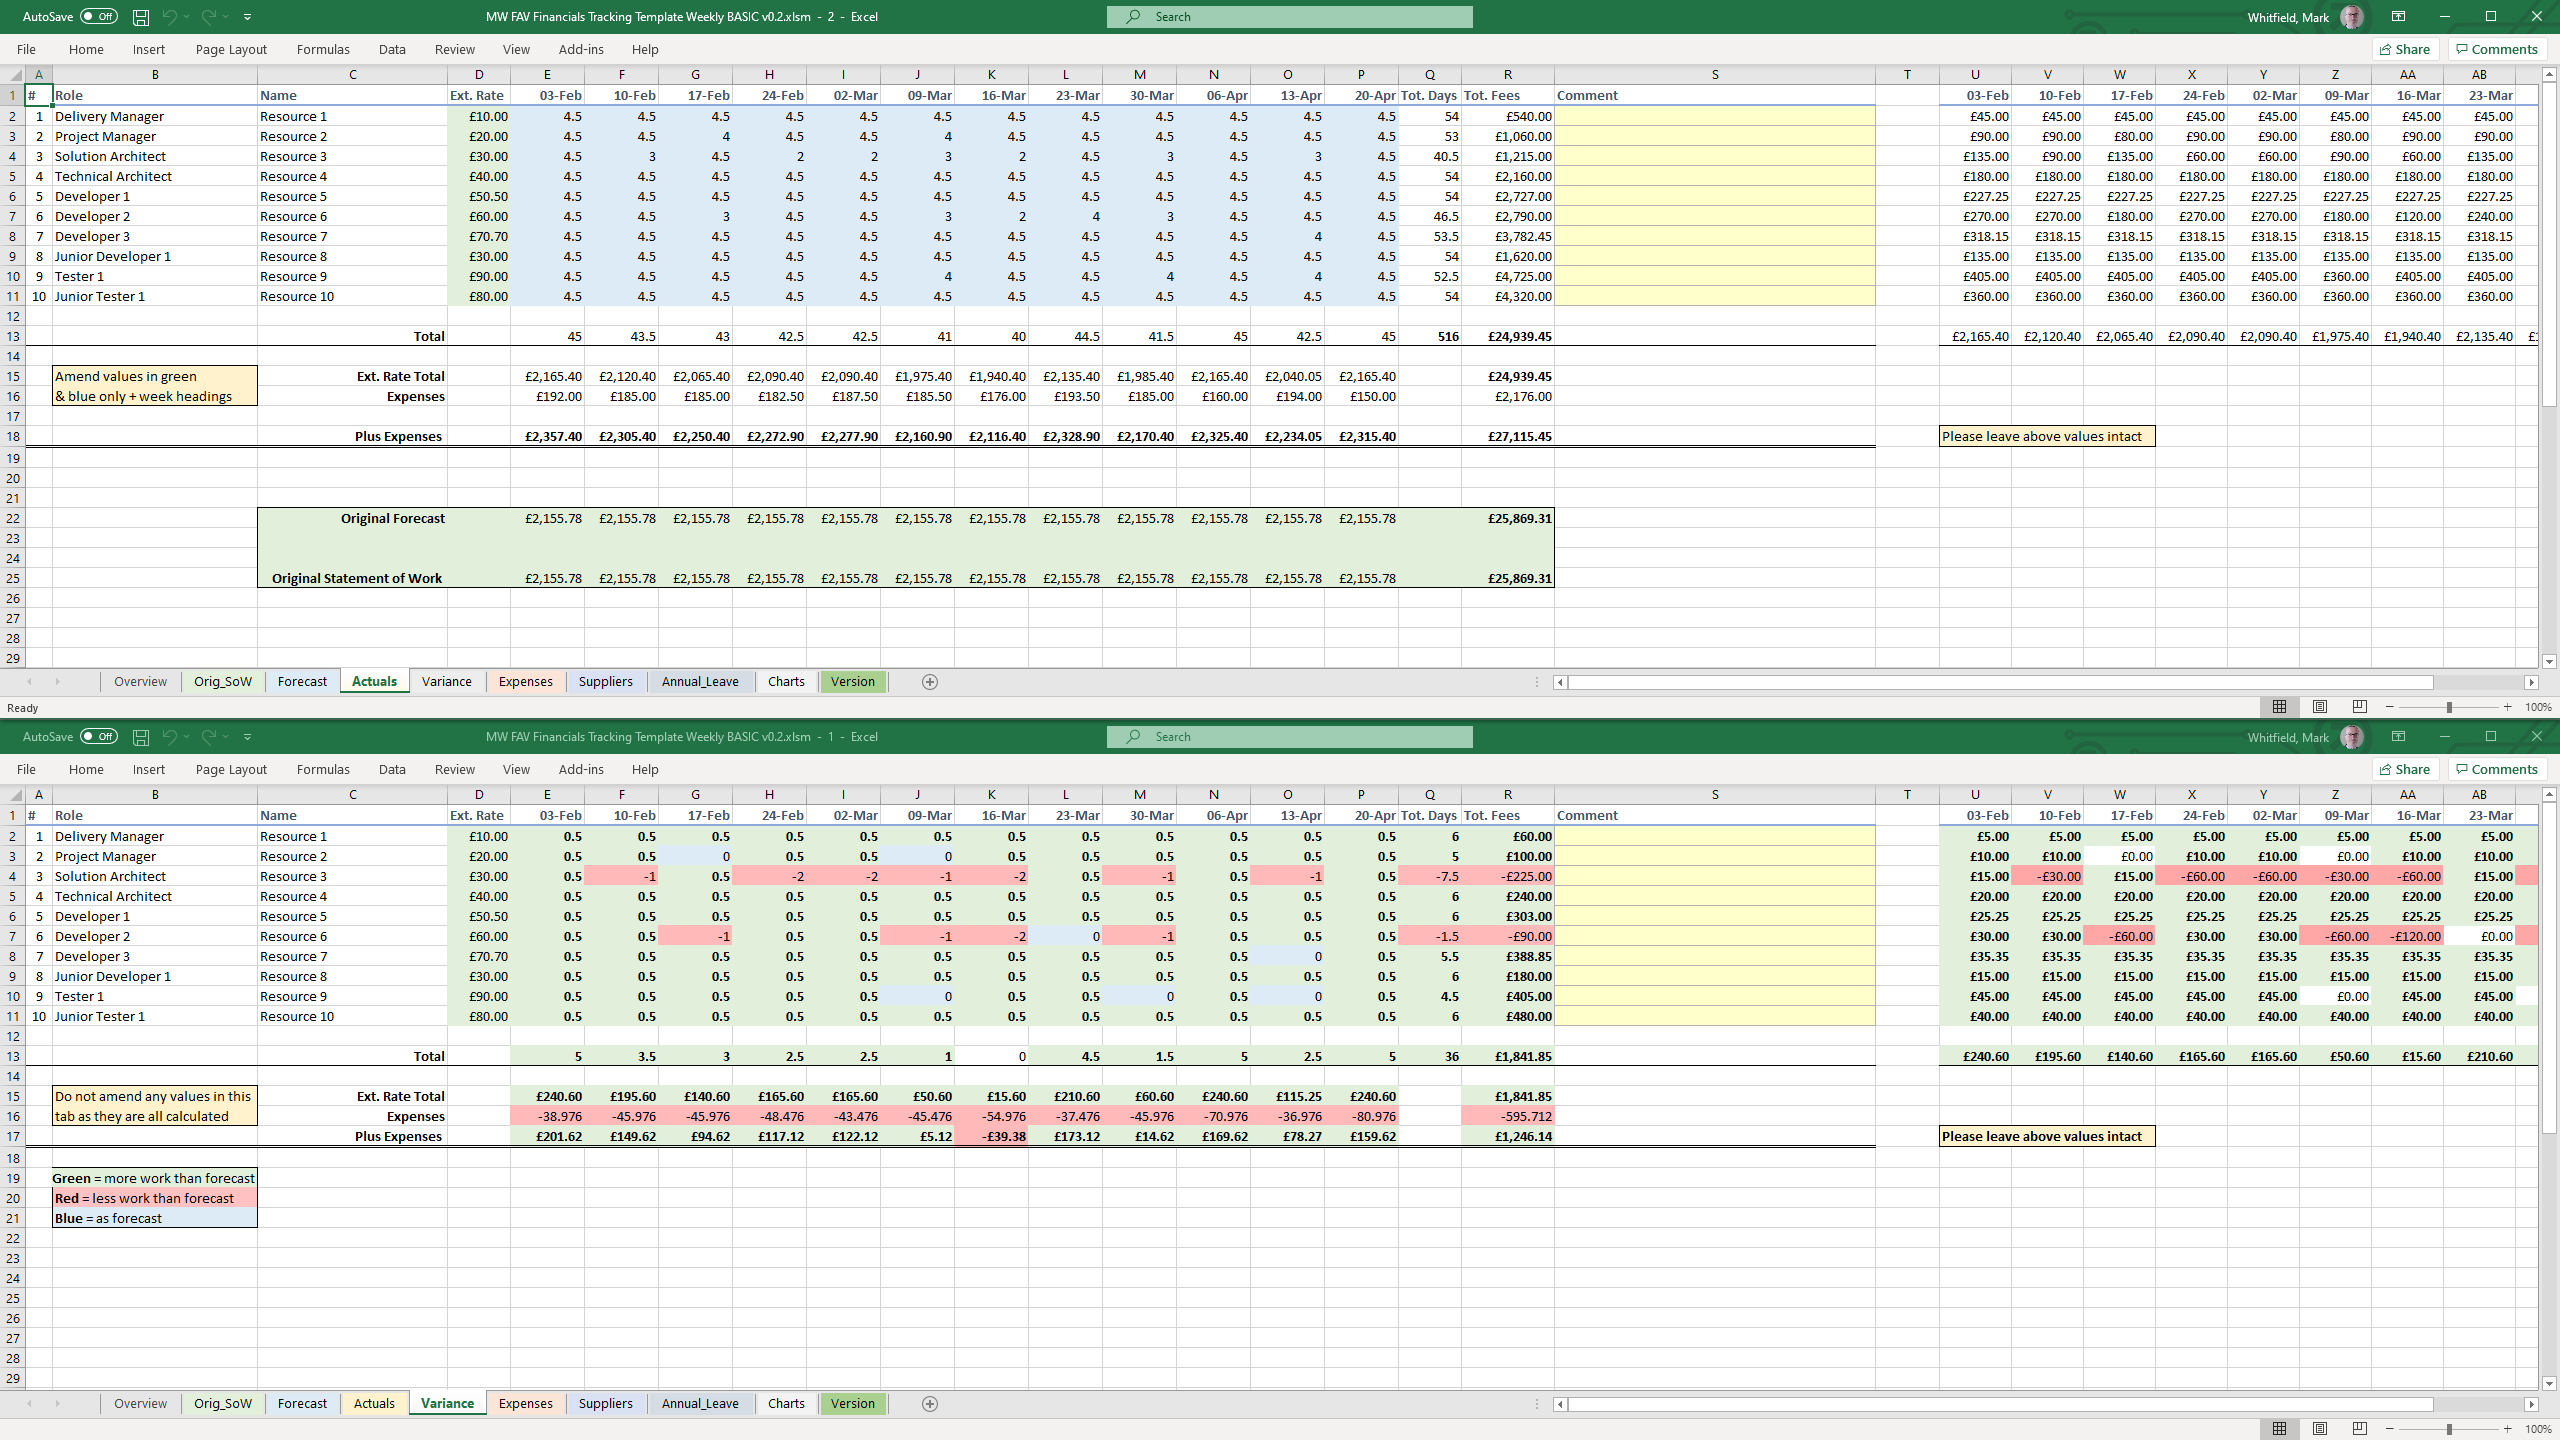Click Share button in top window
This screenshot has height=1440, width=2560.
coord(2405,49)
